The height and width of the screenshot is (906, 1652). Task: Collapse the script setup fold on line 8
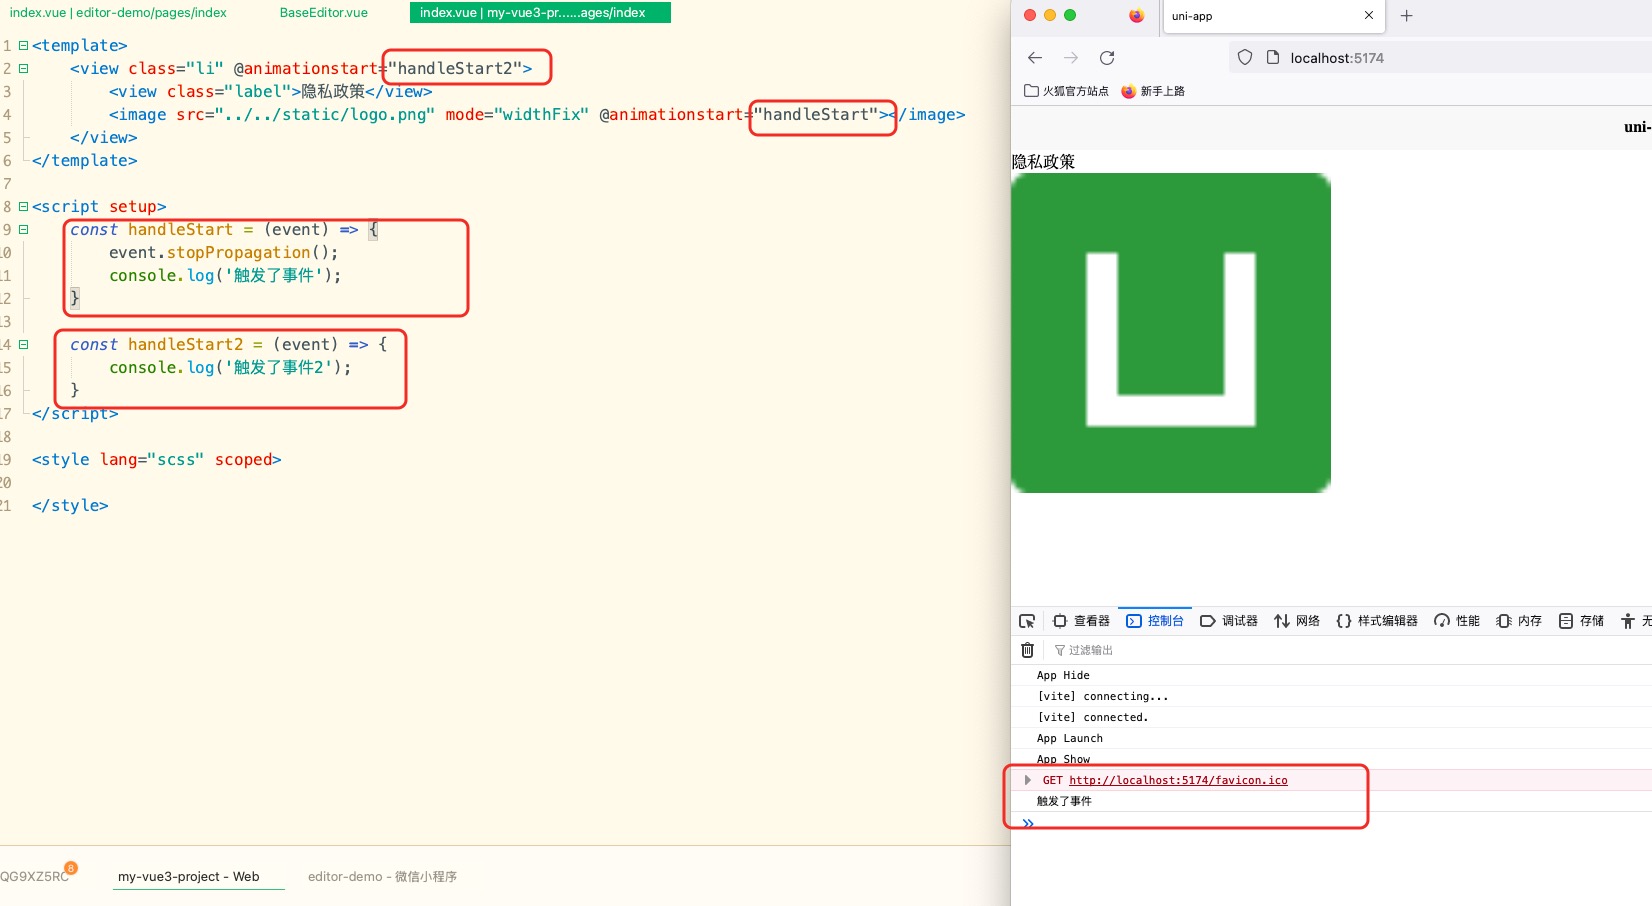pyautogui.click(x=23, y=207)
